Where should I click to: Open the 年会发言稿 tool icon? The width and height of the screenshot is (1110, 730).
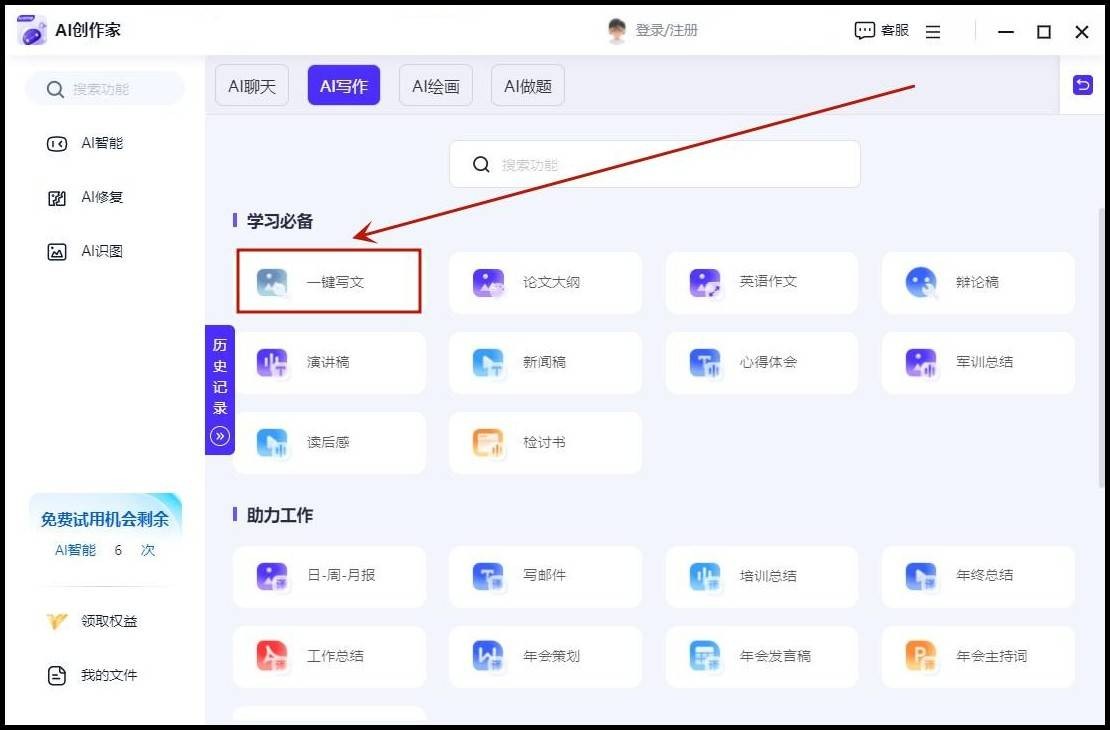pyautogui.click(x=705, y=656)
